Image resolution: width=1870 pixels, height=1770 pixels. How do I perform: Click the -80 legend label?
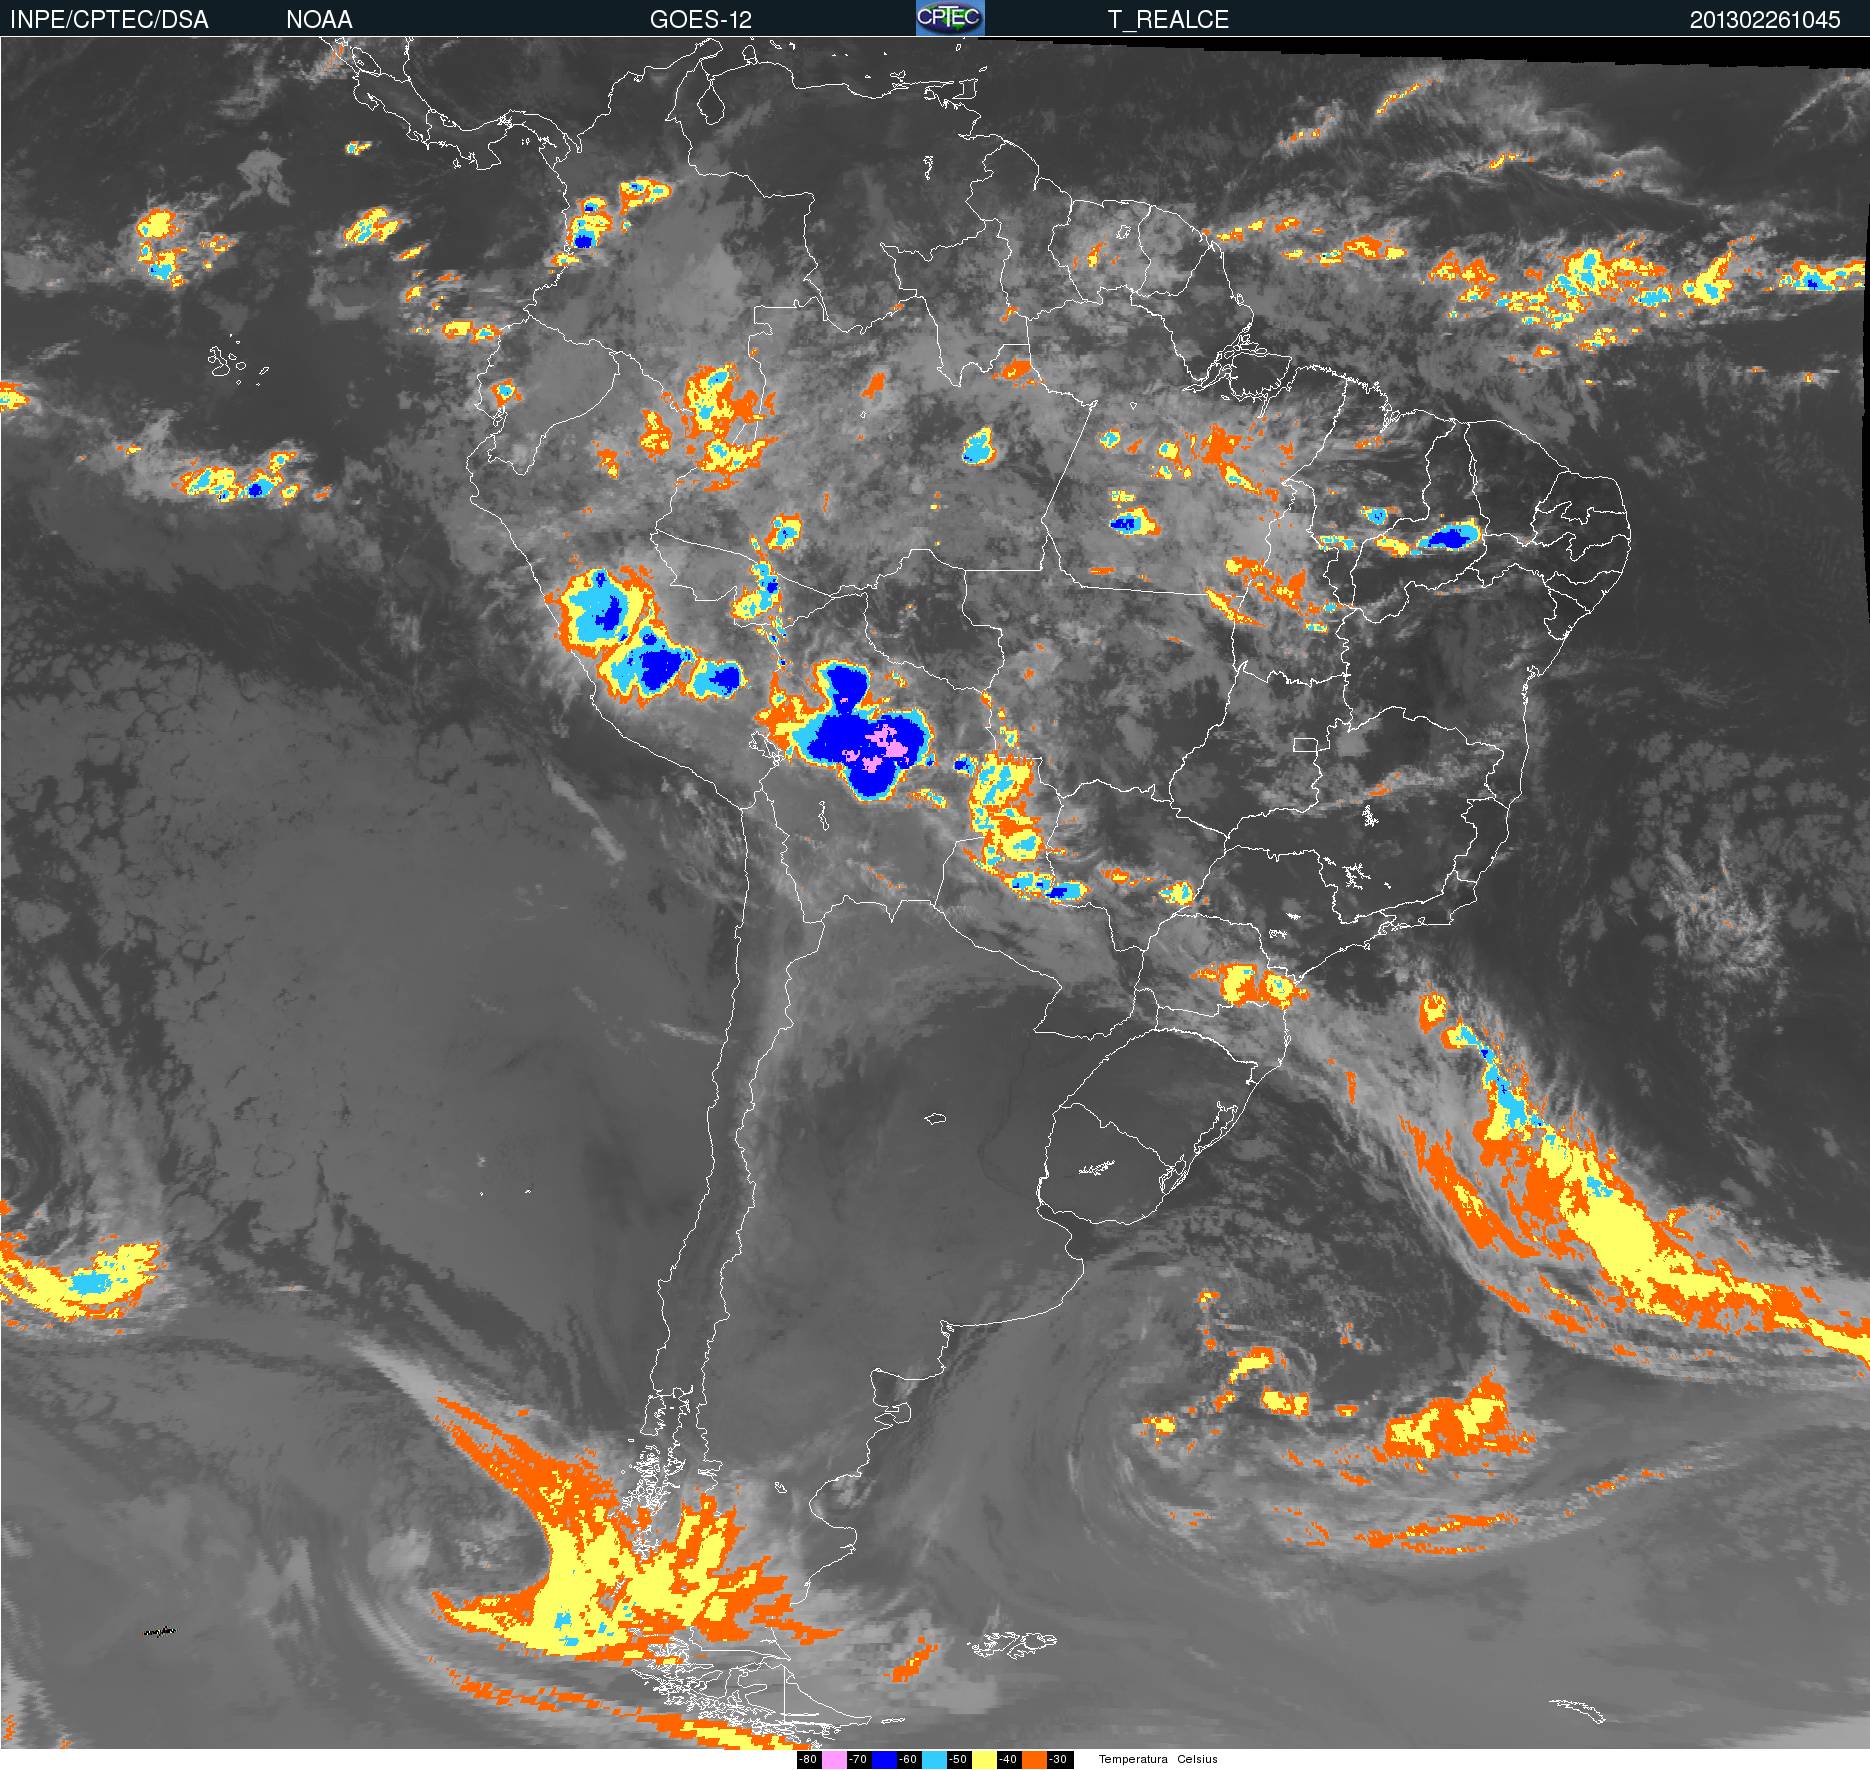coord(809,1759)
